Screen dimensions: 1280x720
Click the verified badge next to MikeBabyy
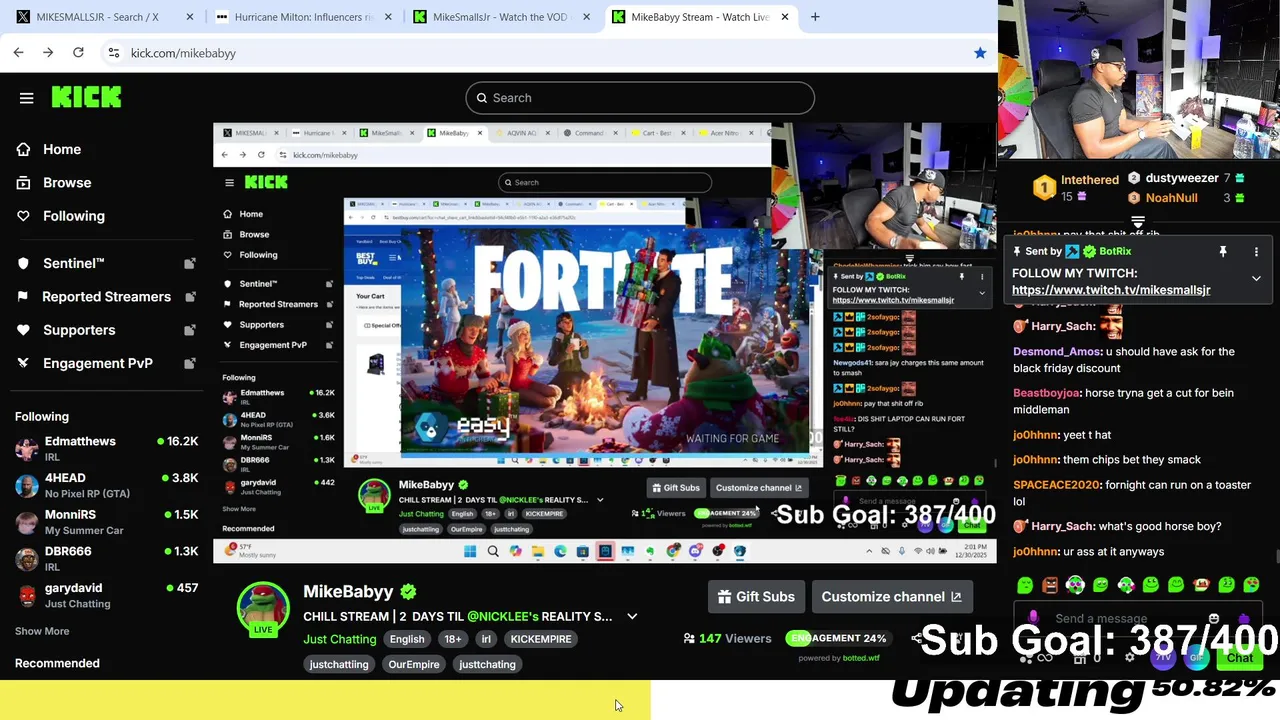pos(408,592)
